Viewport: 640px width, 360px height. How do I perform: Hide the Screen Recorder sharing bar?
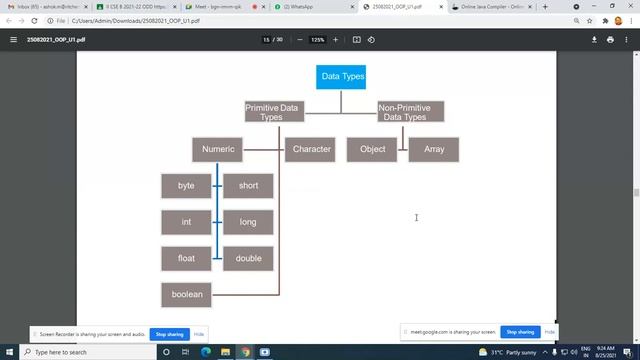(x=199, y=334)
